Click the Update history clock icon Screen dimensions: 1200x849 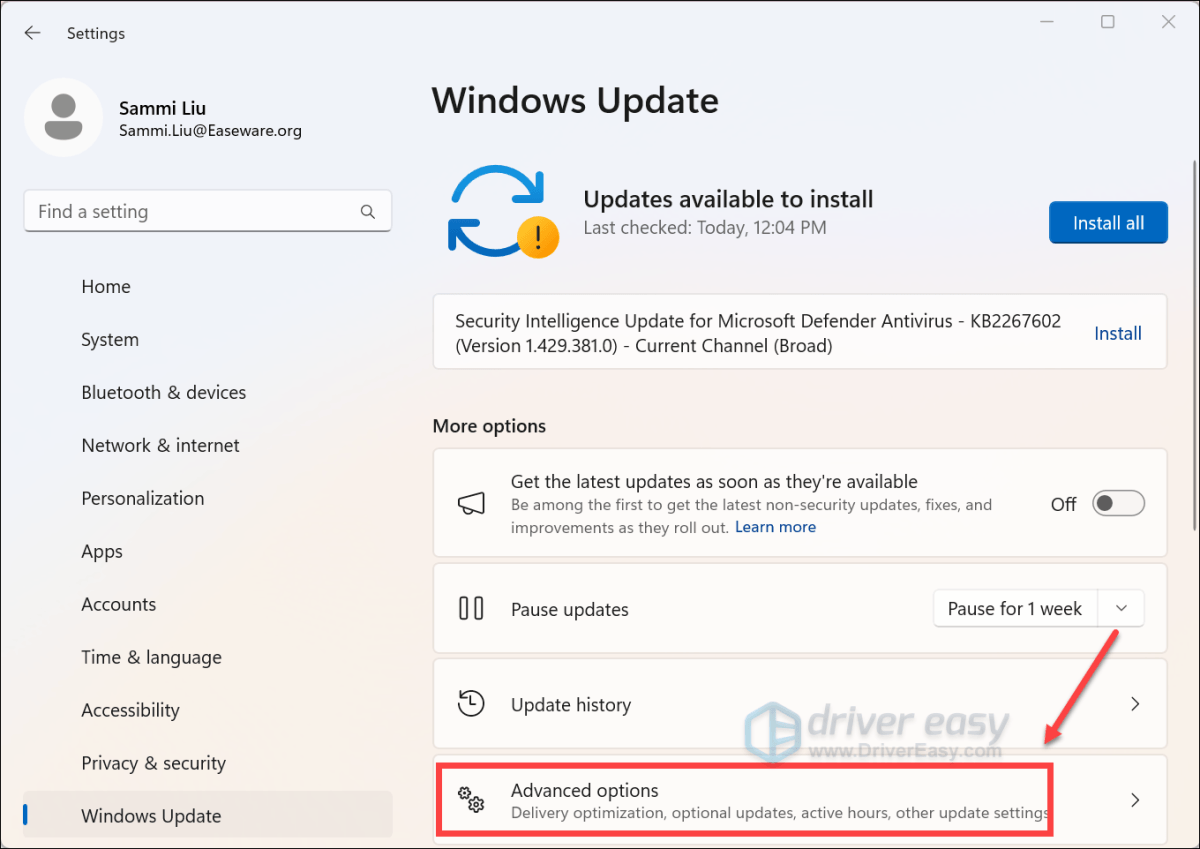[x=470, y=704]
